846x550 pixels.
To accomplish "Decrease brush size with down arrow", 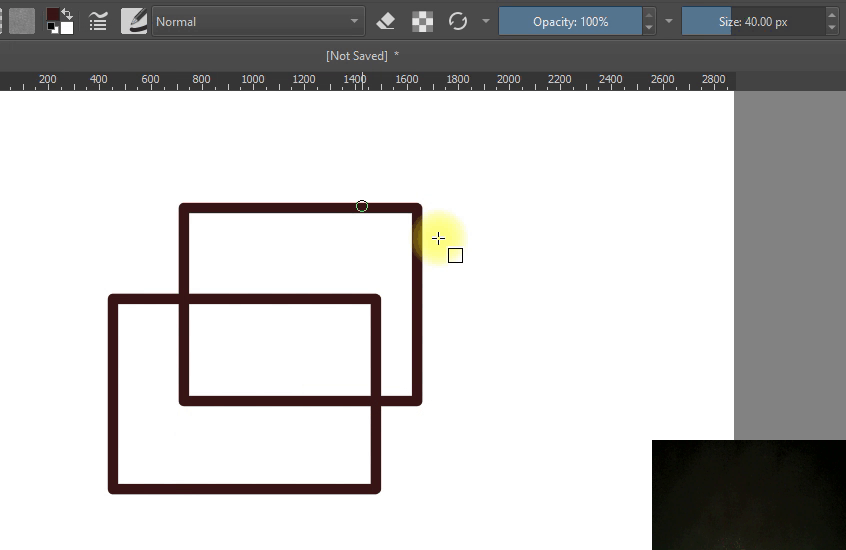I will [832, 28].
